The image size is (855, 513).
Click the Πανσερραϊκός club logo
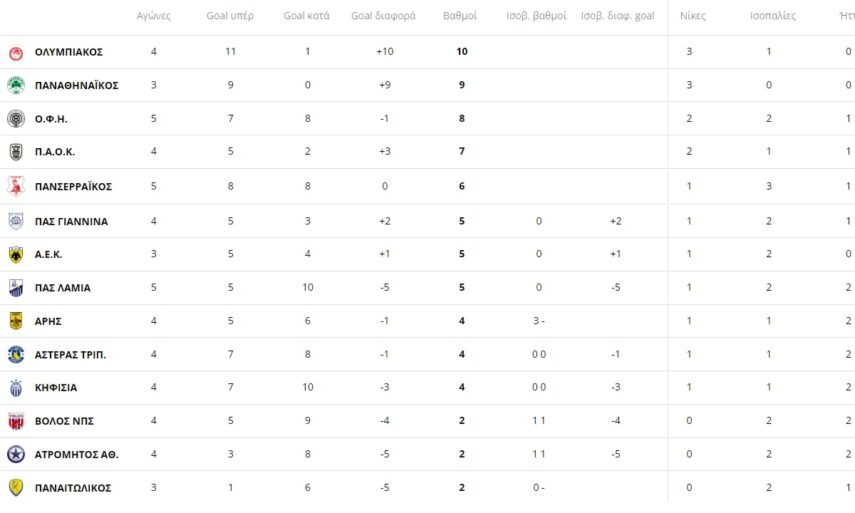[x=16, y=186]
